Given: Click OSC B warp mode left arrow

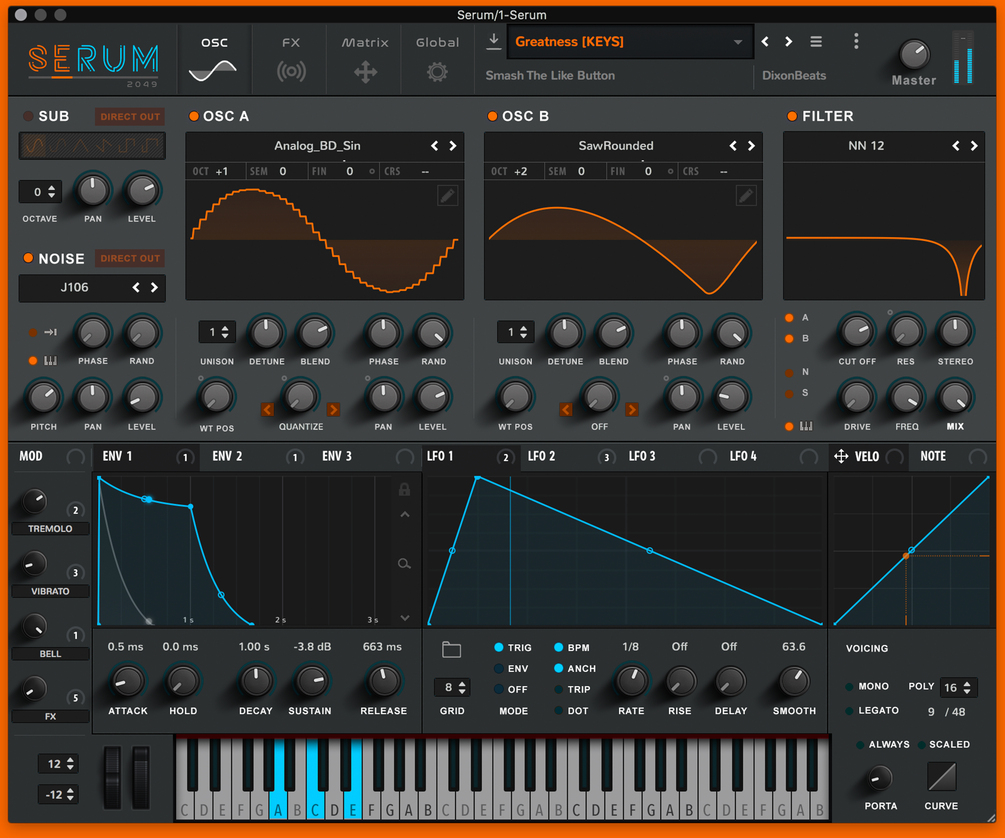Looking at the screenshot, I should (x=566, y=410).
